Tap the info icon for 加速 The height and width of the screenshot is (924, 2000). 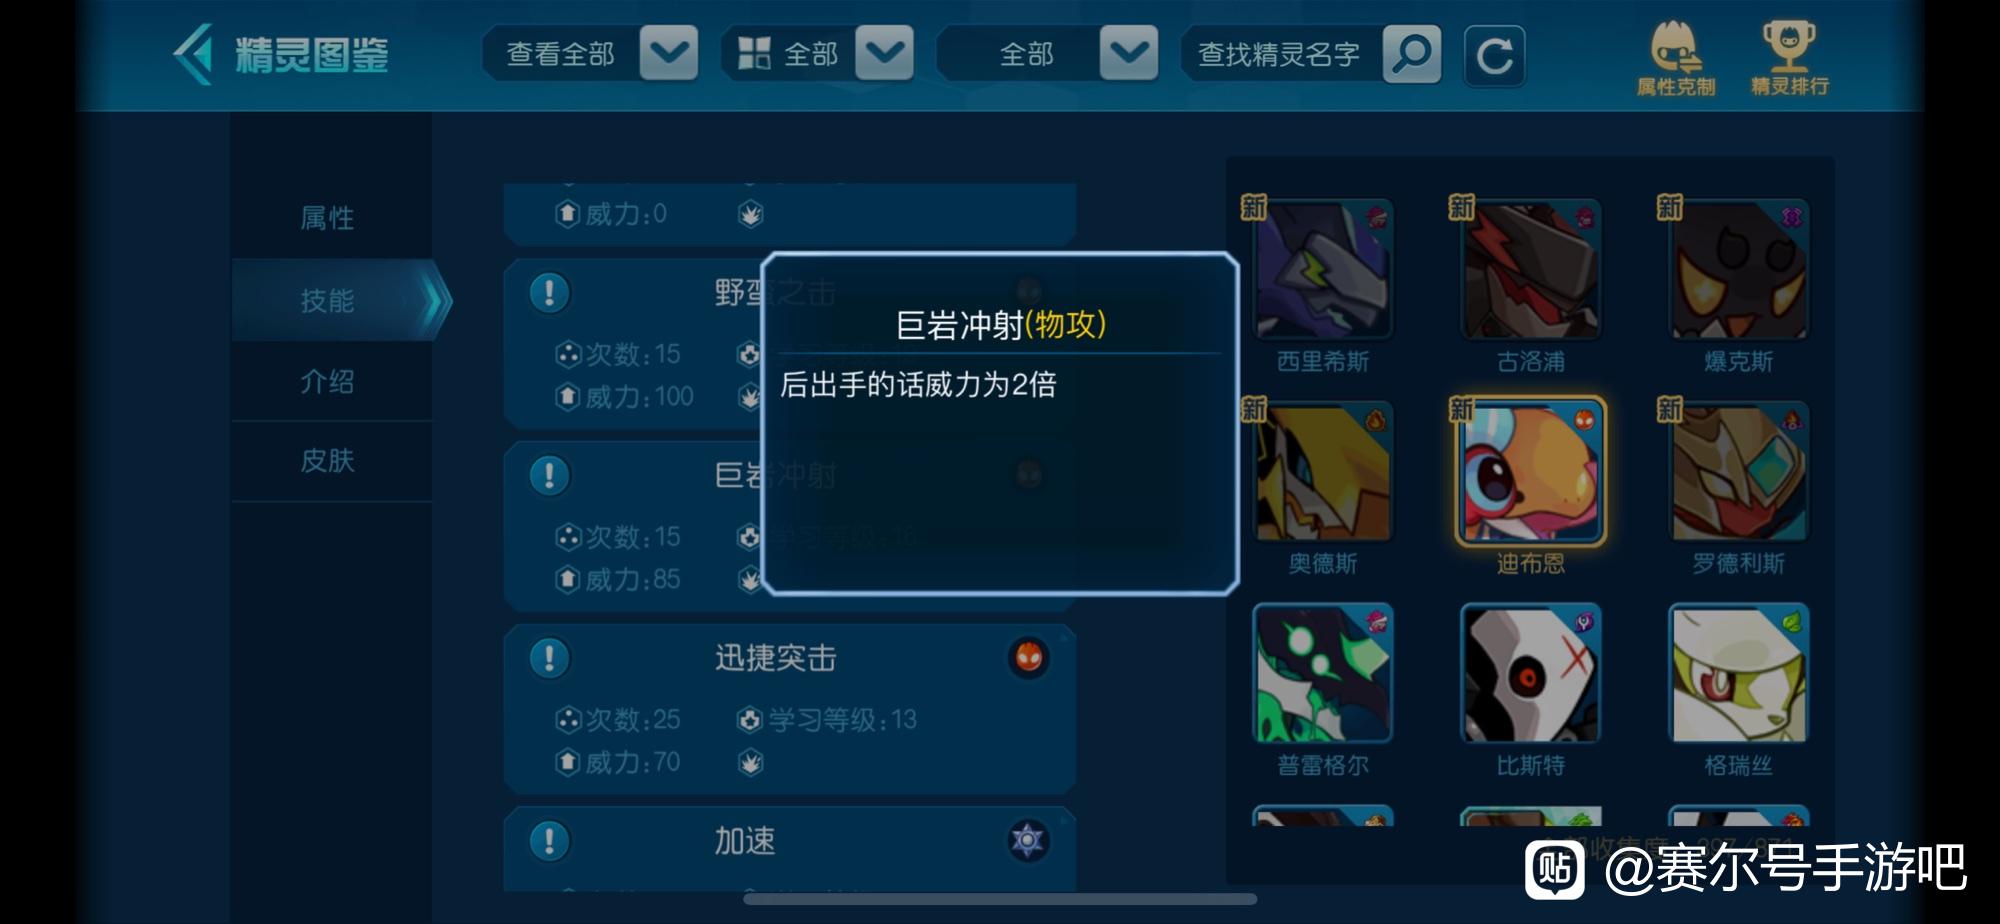click(x=549, y=841)
